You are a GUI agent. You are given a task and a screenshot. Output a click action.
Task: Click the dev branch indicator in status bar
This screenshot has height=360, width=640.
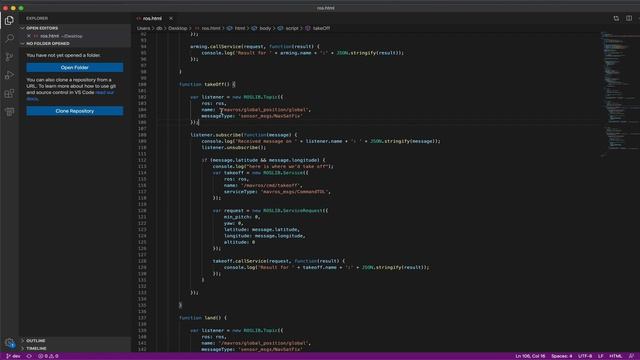pyautogui.click(x=13, y=356)
